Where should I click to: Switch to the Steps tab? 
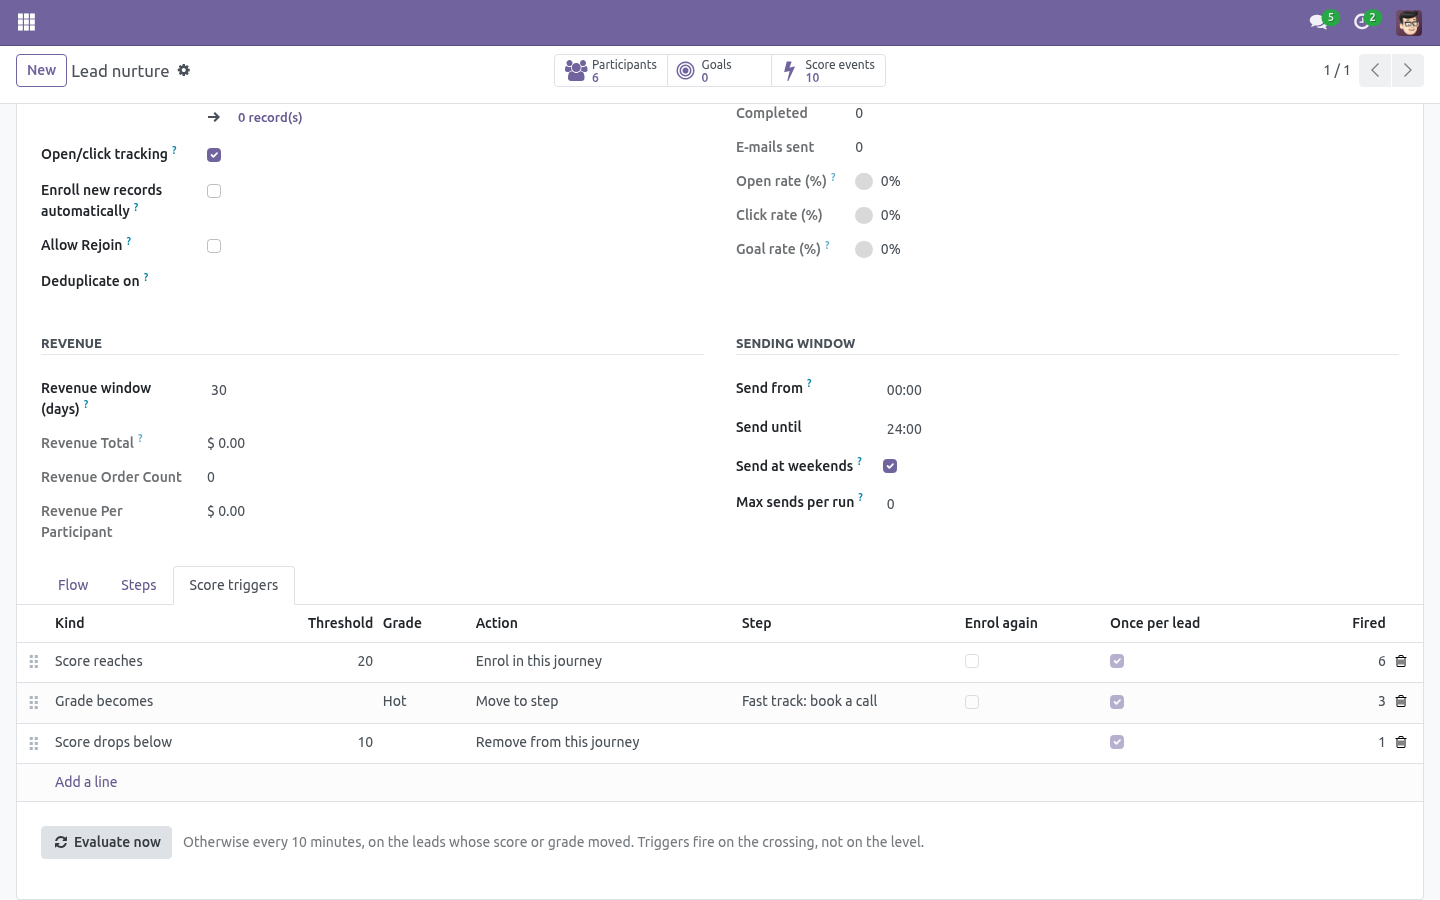(139, 585)
